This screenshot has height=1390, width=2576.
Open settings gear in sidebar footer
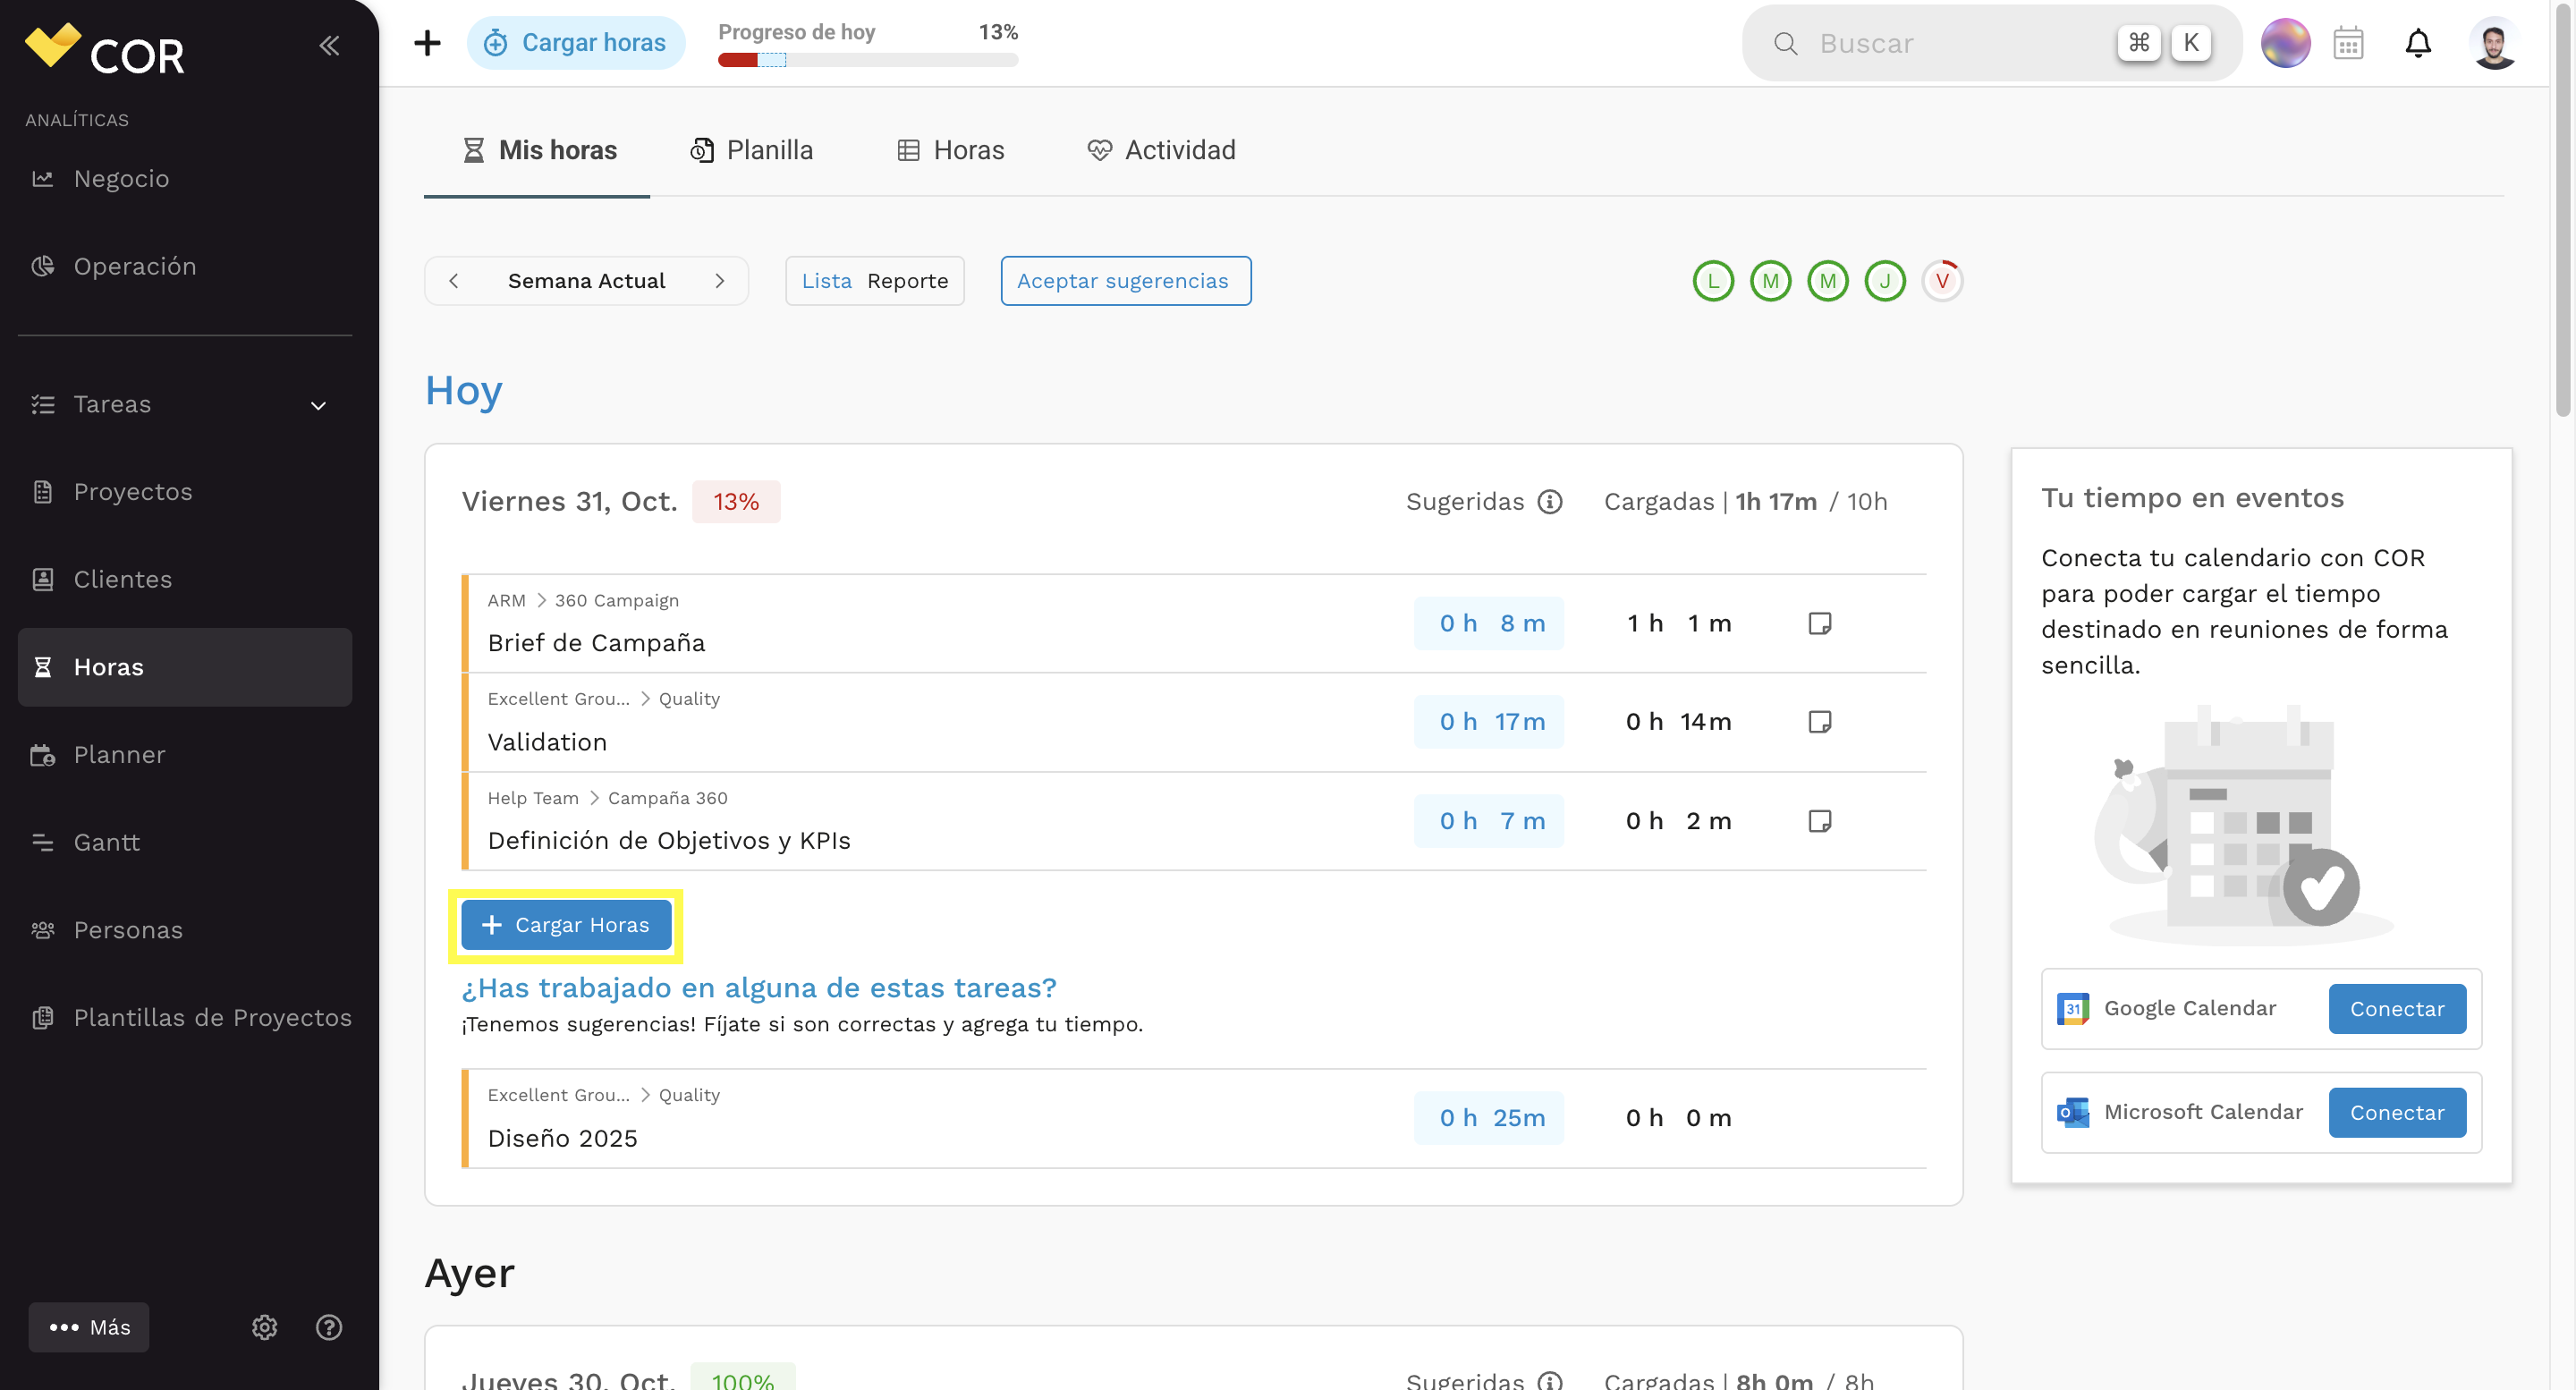(x=264, y=1327)
